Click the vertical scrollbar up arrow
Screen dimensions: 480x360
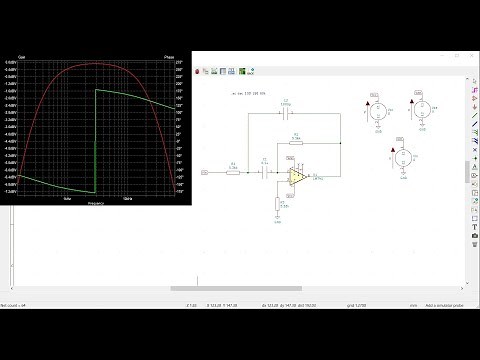click(467, 79)
